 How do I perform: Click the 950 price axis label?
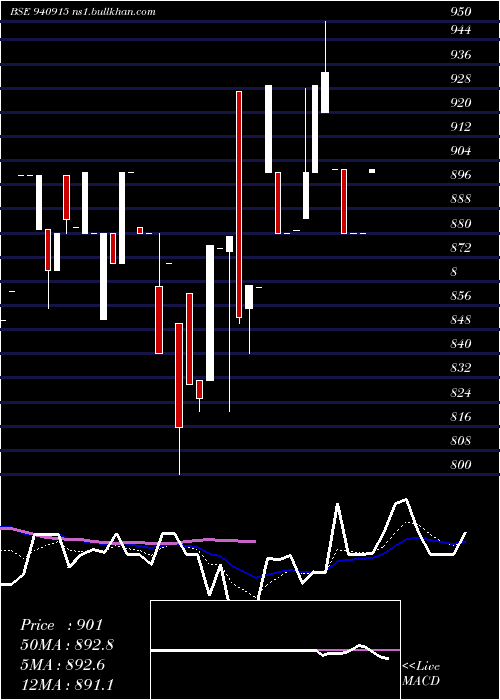pos(461,12)
